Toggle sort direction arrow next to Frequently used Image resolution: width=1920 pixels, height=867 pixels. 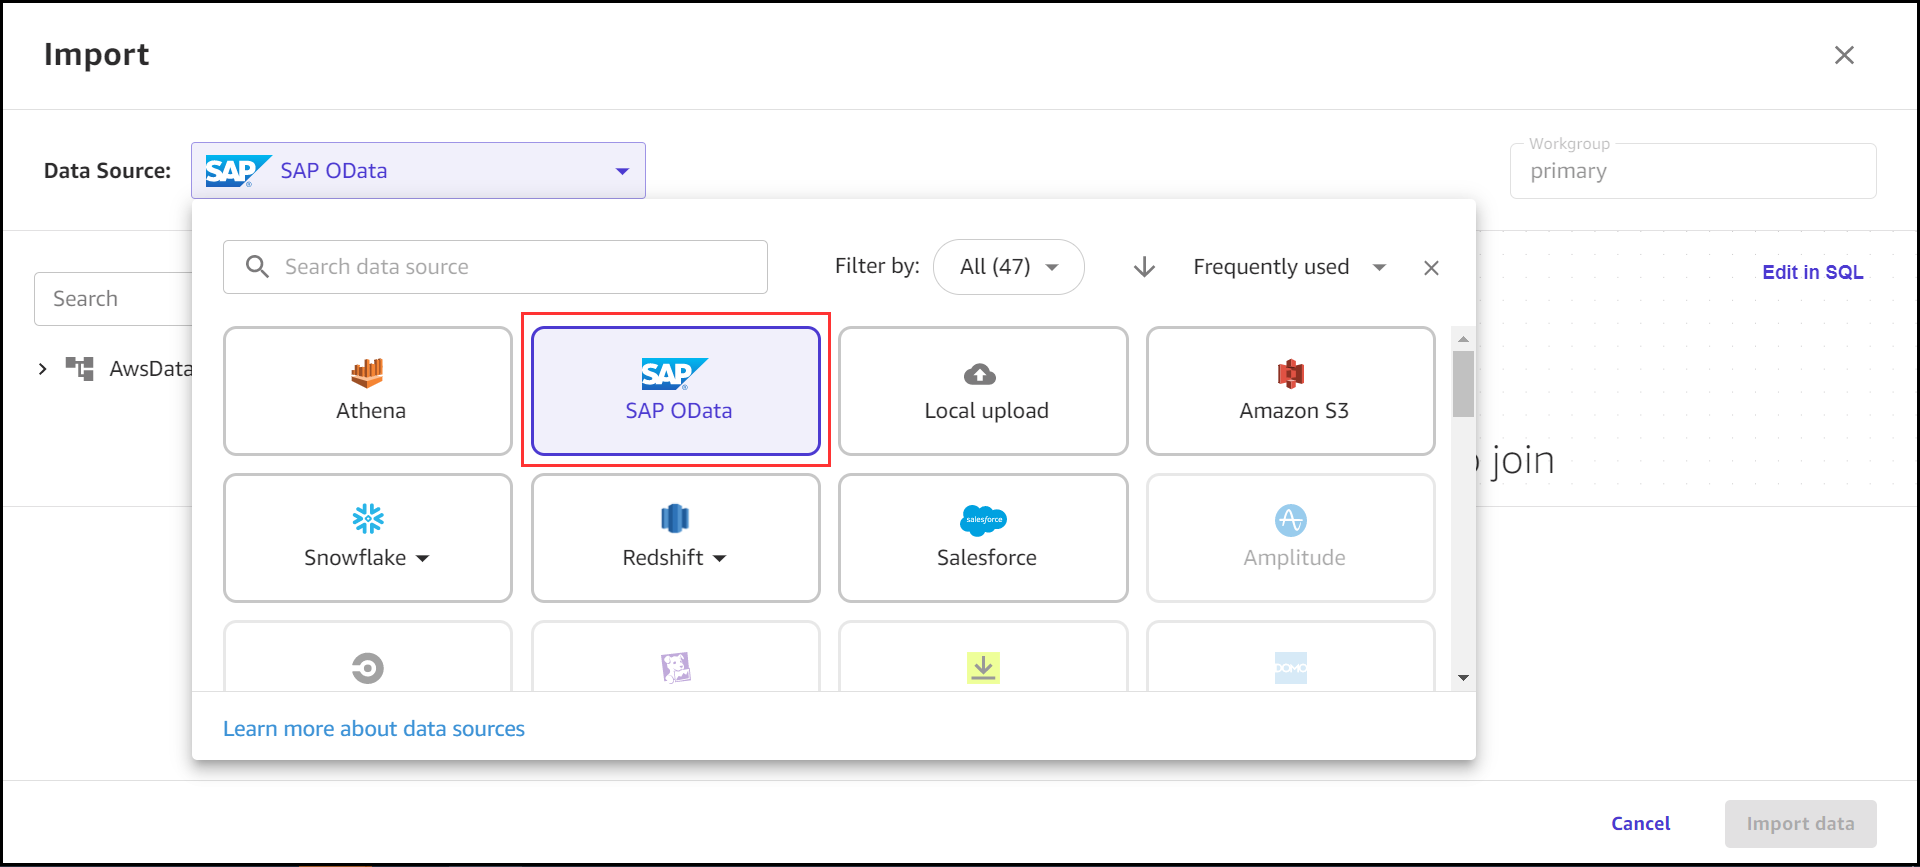coord(1145,267)
